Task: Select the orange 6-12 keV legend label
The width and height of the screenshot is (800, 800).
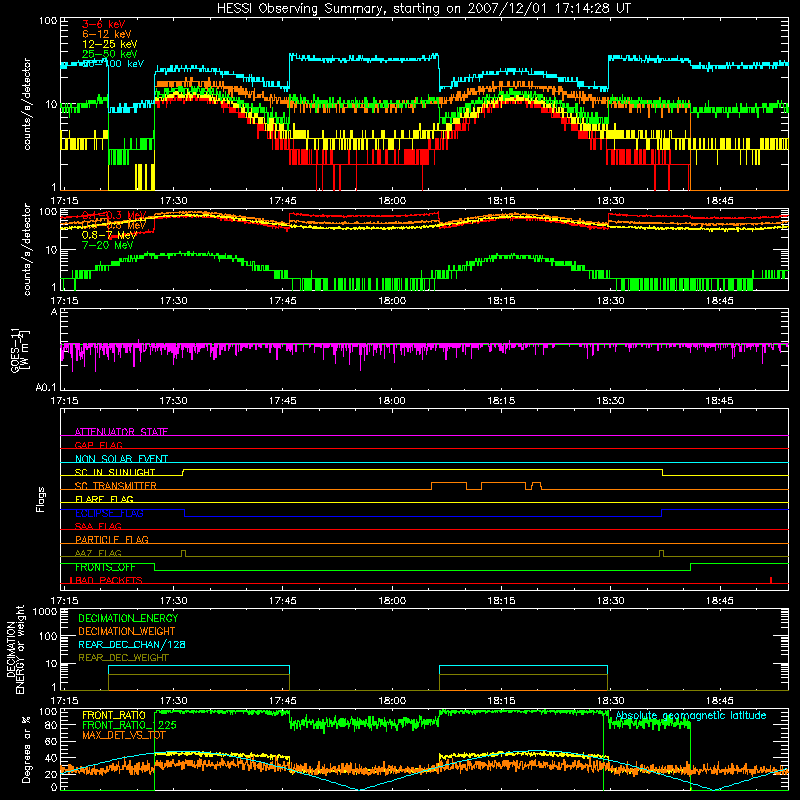Action: [x=107, y=34]
